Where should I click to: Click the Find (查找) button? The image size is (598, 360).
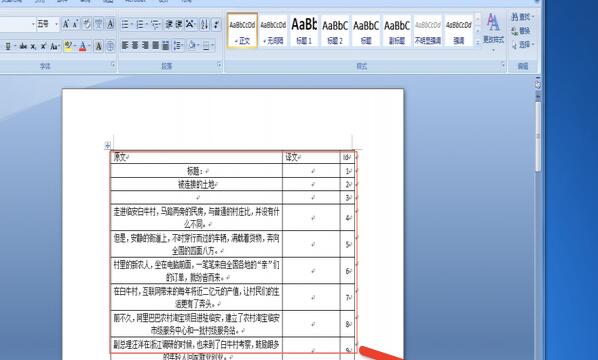pyautogui.click(x=522, y=17)
